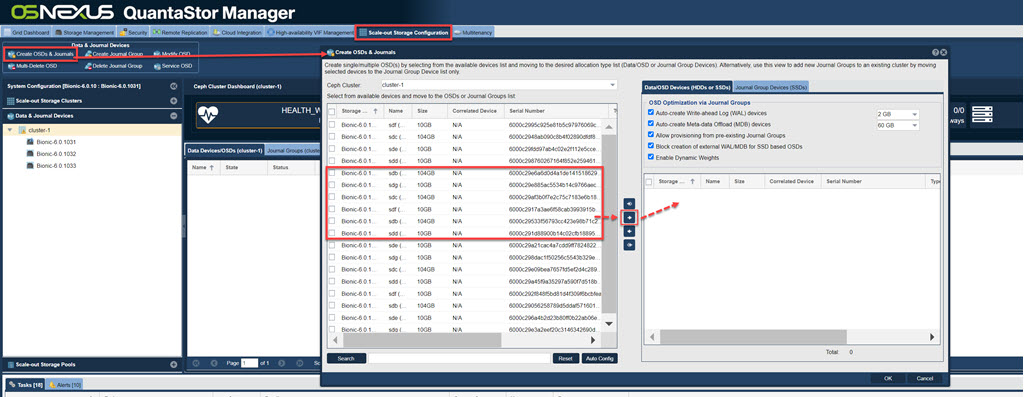1024x397 pixels.
Task: Click Create OSDs & Journals toolbar icon
Action: (11, 54)
